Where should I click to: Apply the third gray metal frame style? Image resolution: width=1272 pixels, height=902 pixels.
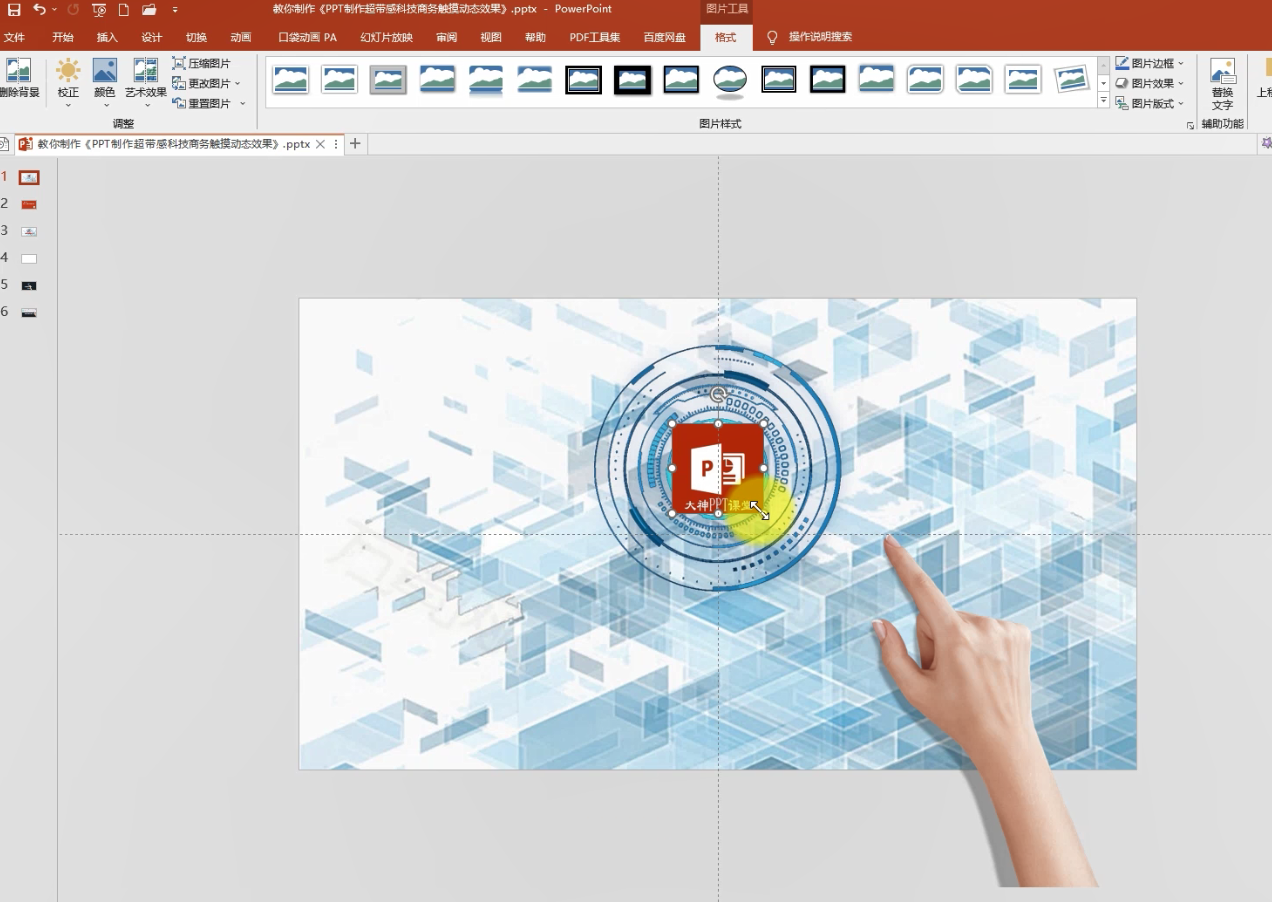pyautogui.click(x=388, y=79)
